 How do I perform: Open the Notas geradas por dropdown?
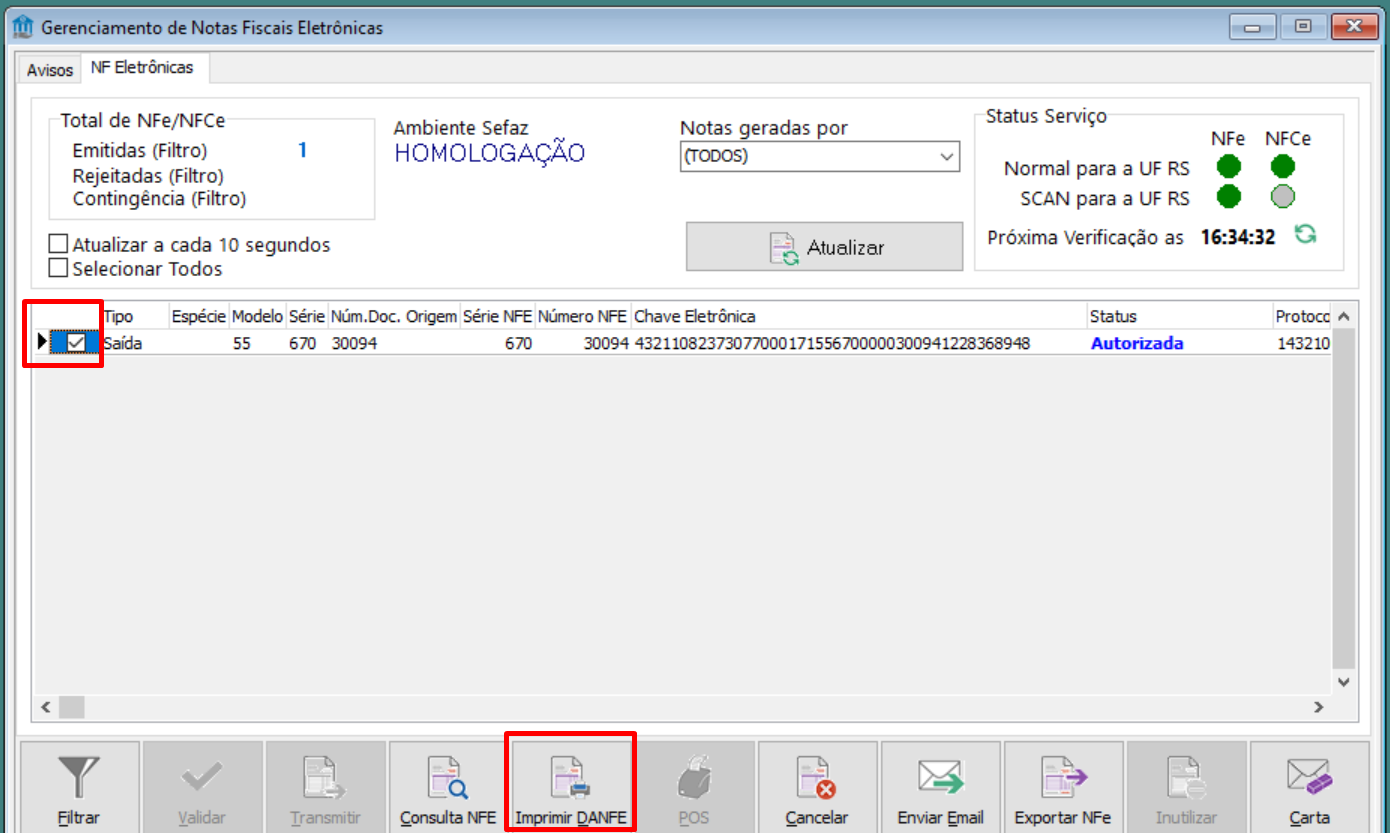pos(819,156)
